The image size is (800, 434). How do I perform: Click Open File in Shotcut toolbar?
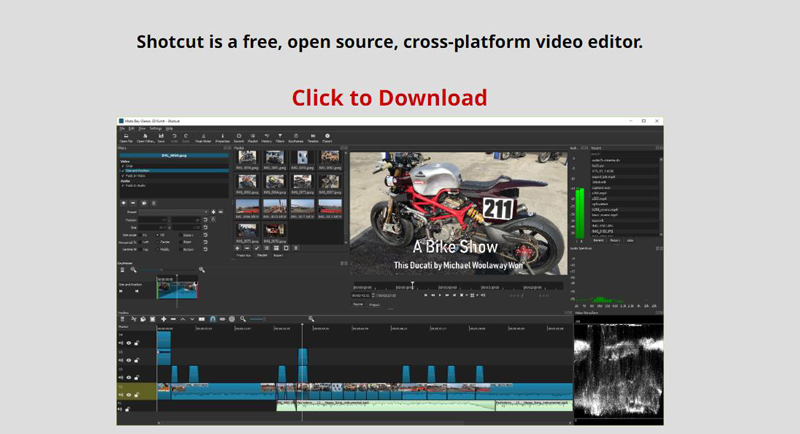(x=126, y=138)
